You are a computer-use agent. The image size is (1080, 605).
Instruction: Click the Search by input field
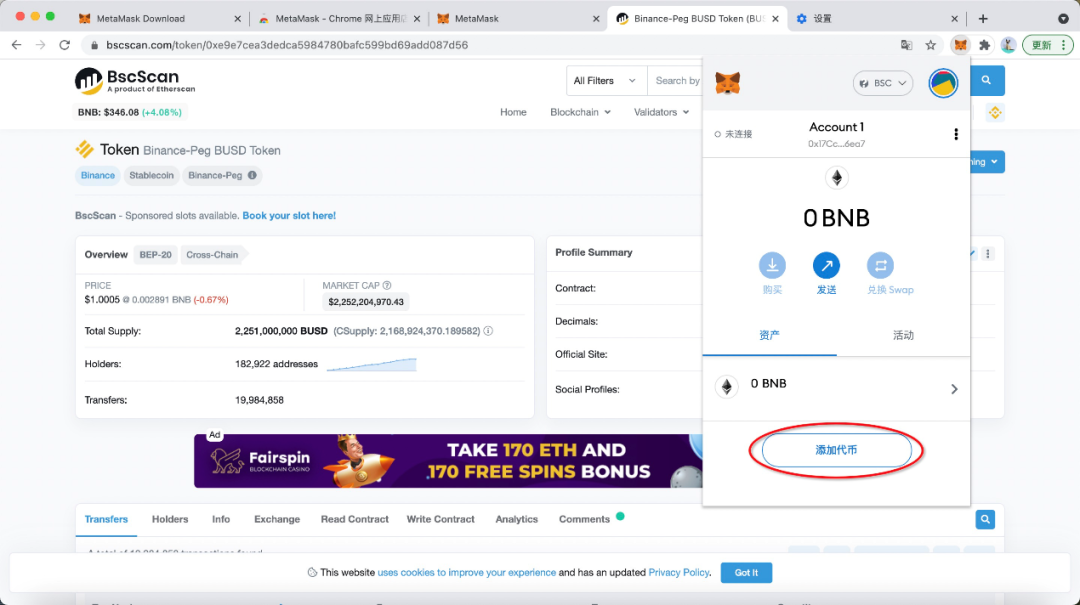(676, 81)
